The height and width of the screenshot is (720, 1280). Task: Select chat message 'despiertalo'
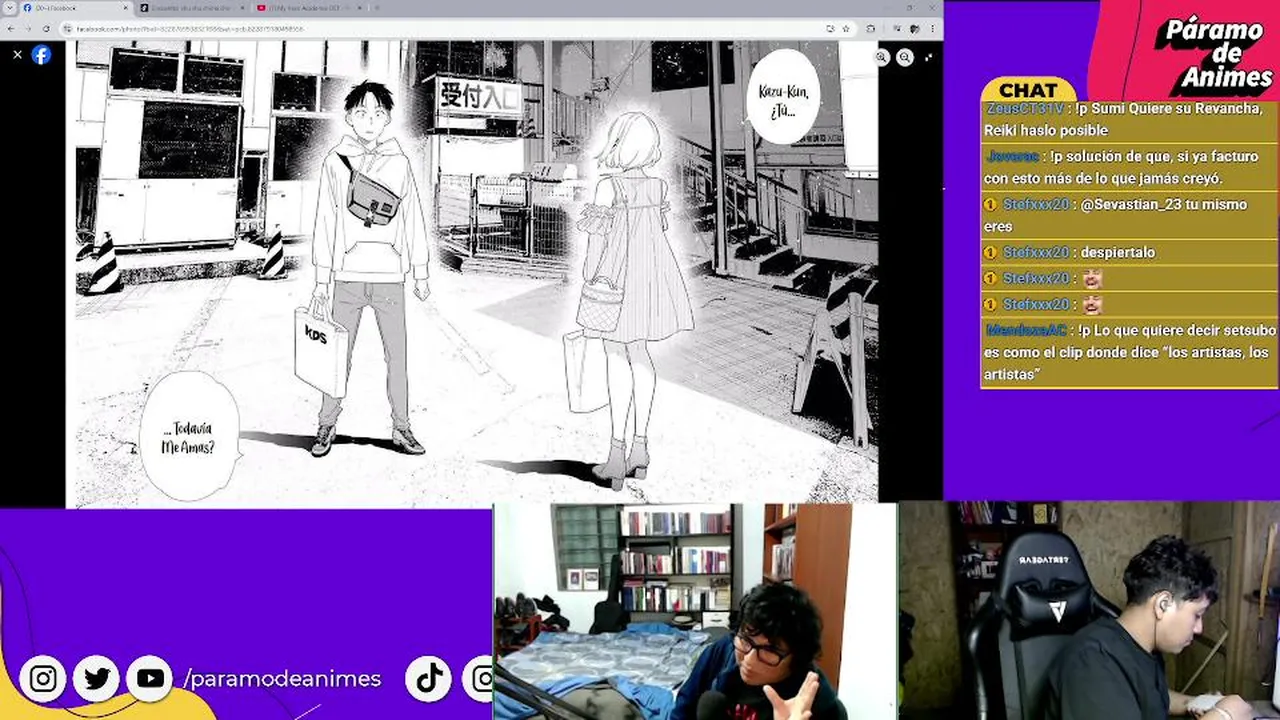point(1117,252)
